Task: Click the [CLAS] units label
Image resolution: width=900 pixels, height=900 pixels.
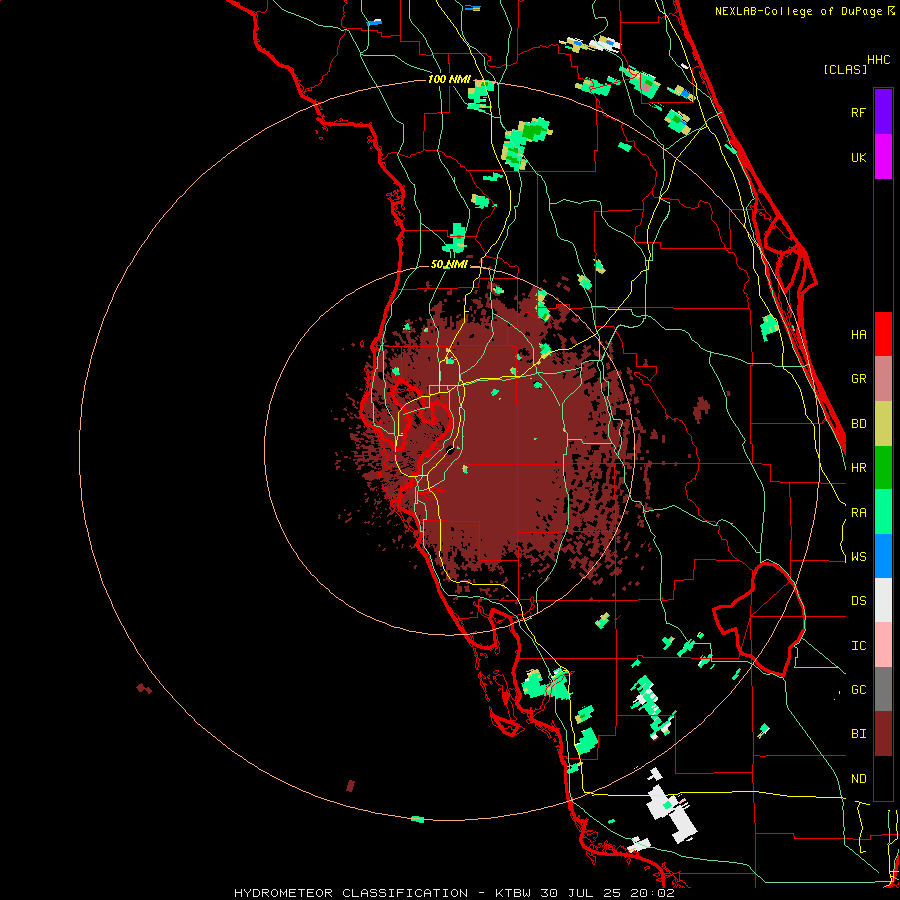Action: (845, 69)
